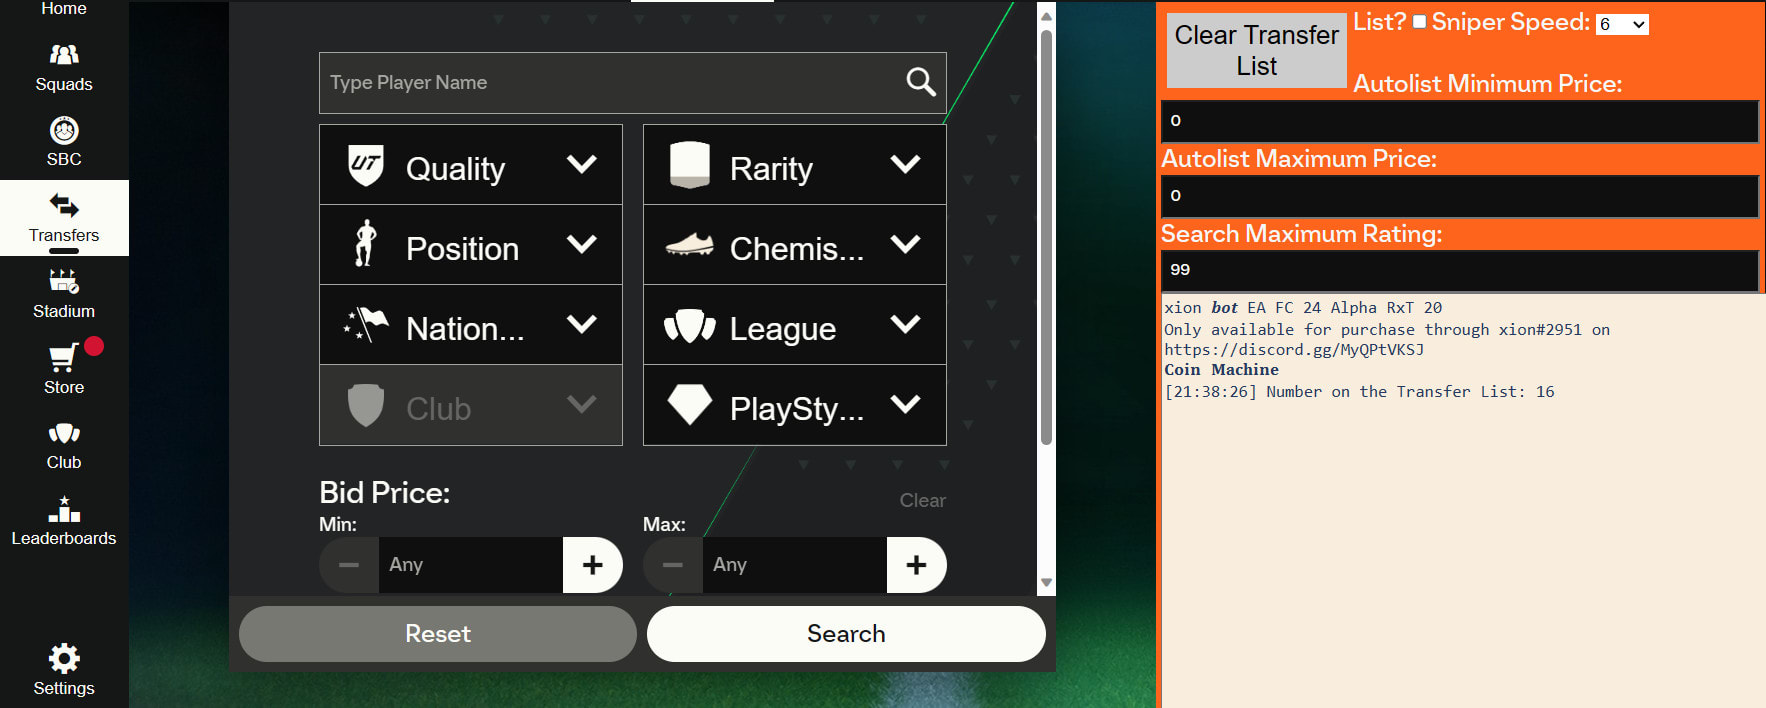
Task: Clear the bid price values
Action: [x=922, y=500]
